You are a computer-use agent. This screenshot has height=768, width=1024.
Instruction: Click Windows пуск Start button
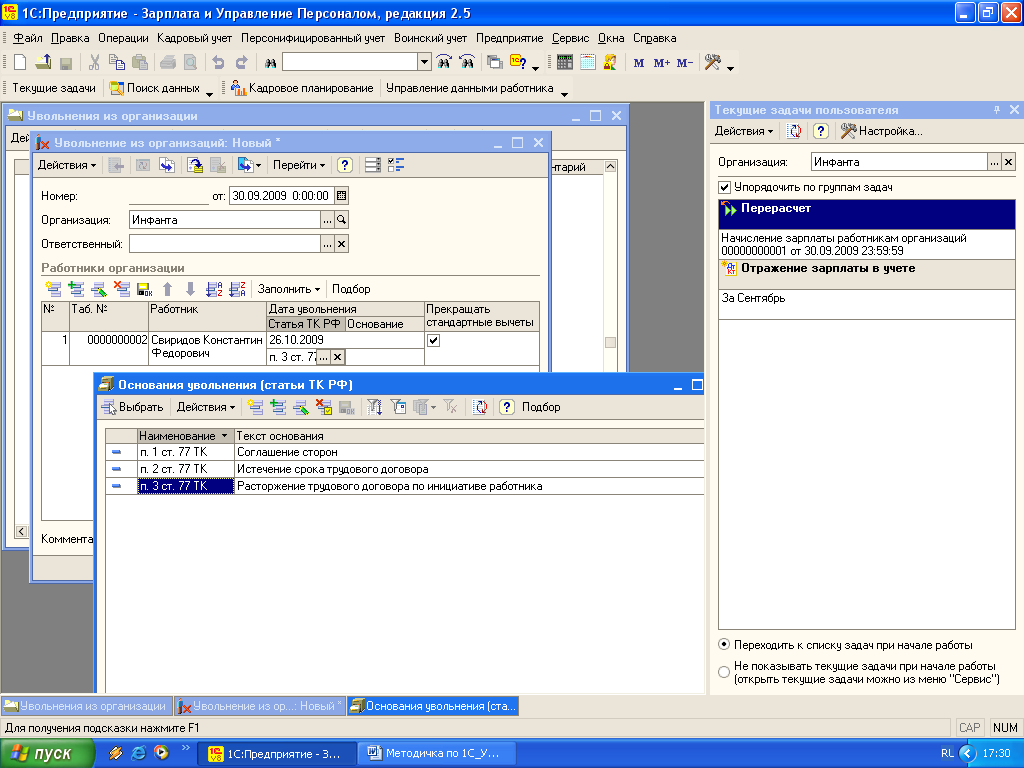click(47, 753)
